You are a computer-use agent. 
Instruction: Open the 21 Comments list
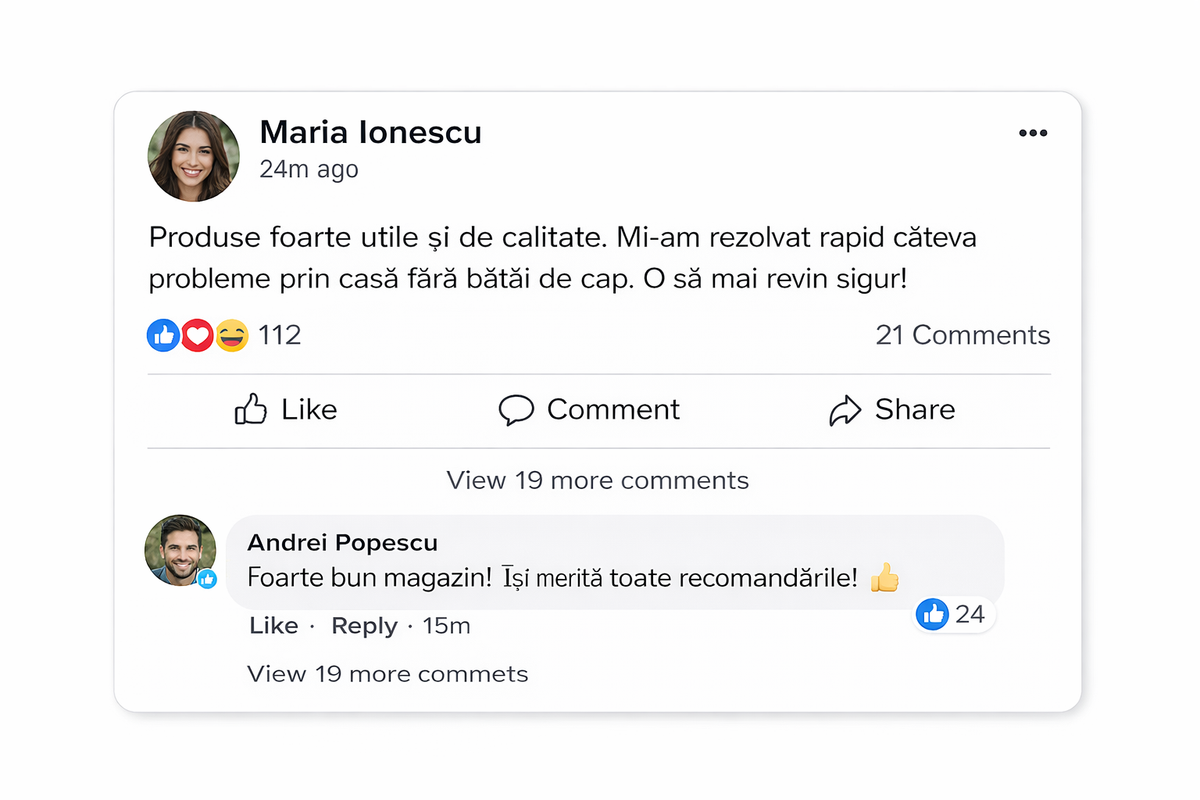[x=962, y=334]
